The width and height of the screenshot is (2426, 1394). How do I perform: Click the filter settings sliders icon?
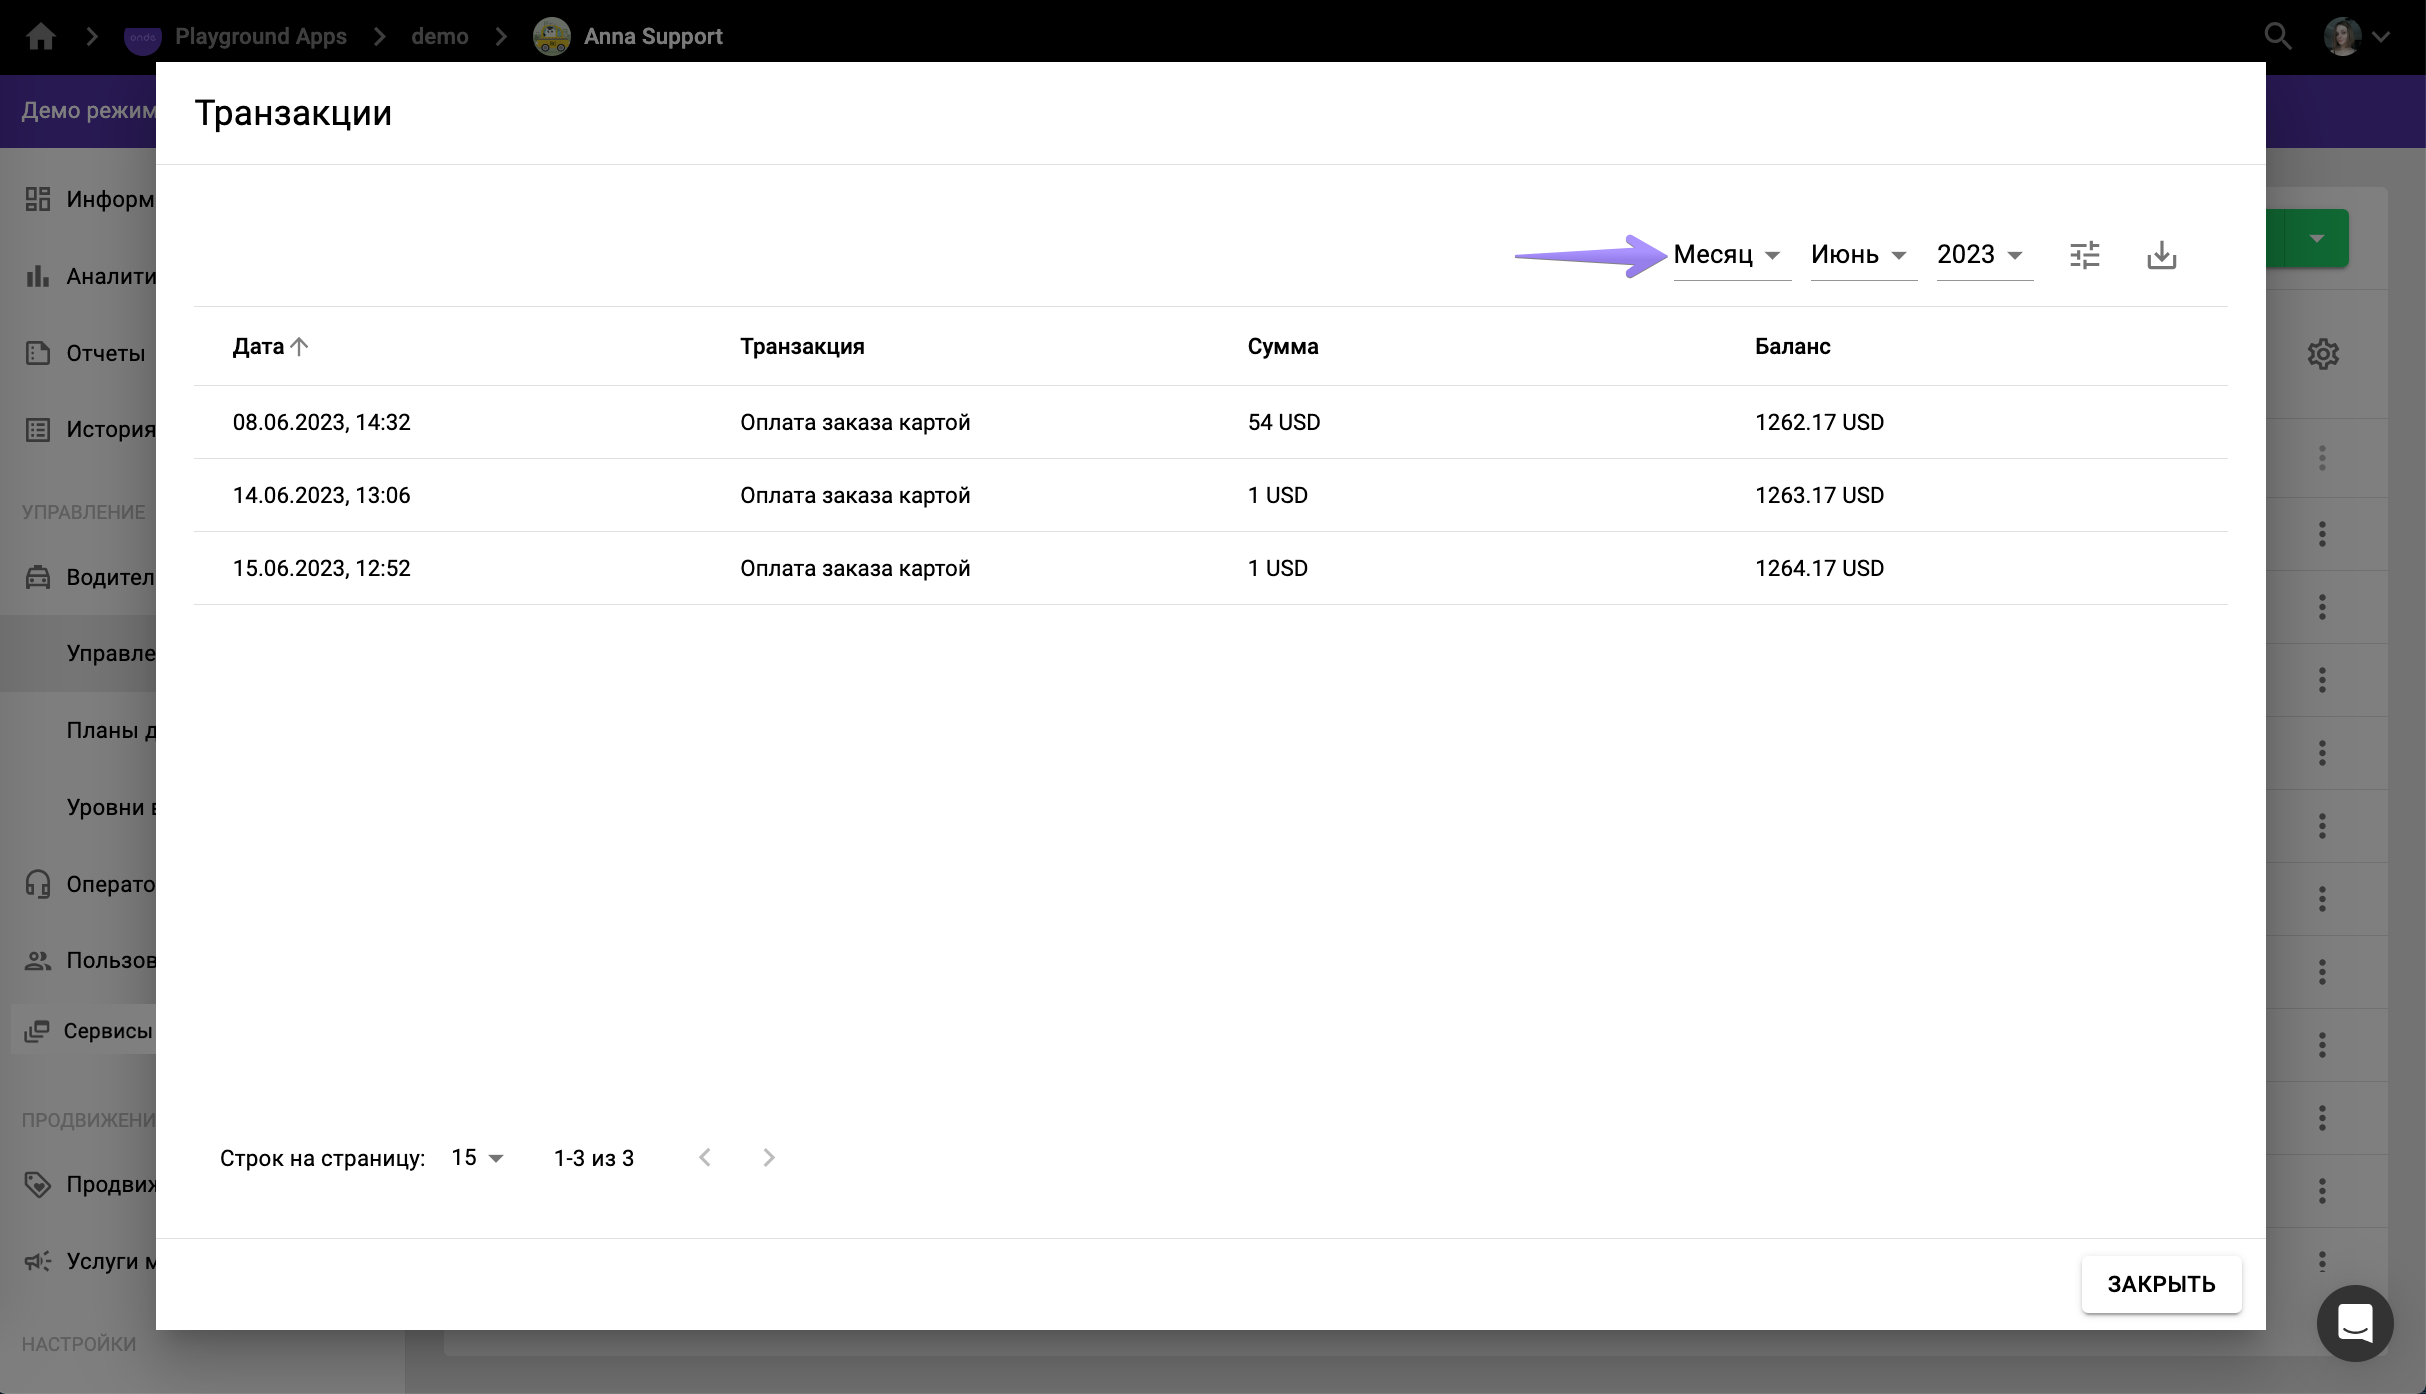coord(2084,255)
